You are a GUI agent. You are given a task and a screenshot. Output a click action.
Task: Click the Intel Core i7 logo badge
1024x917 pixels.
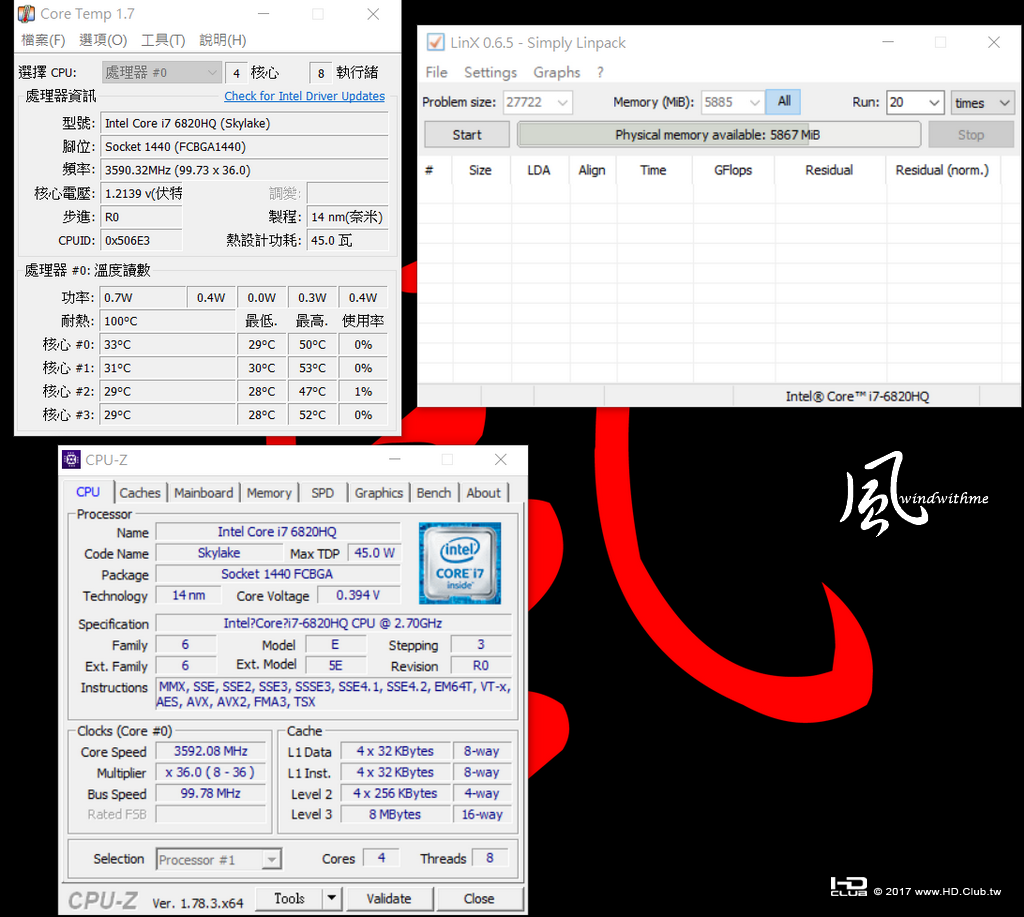tap(460, 563)
